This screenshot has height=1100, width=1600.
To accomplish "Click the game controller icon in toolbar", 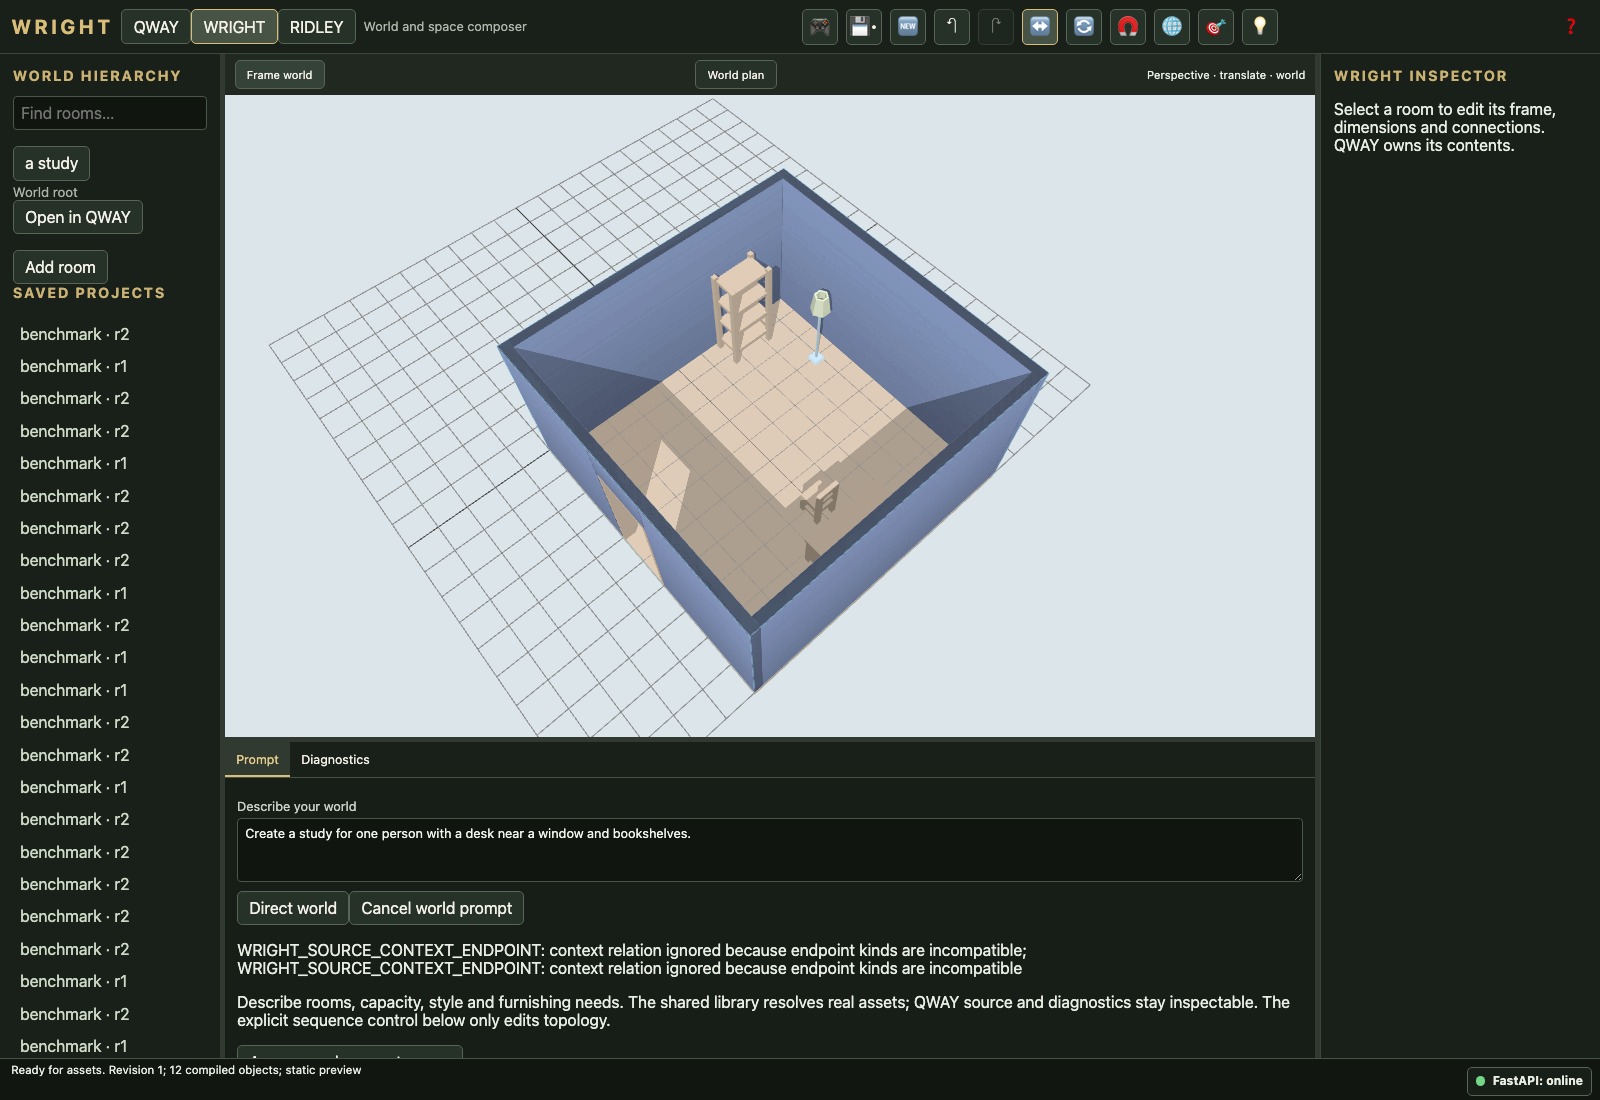I will (x=820, y=27).
